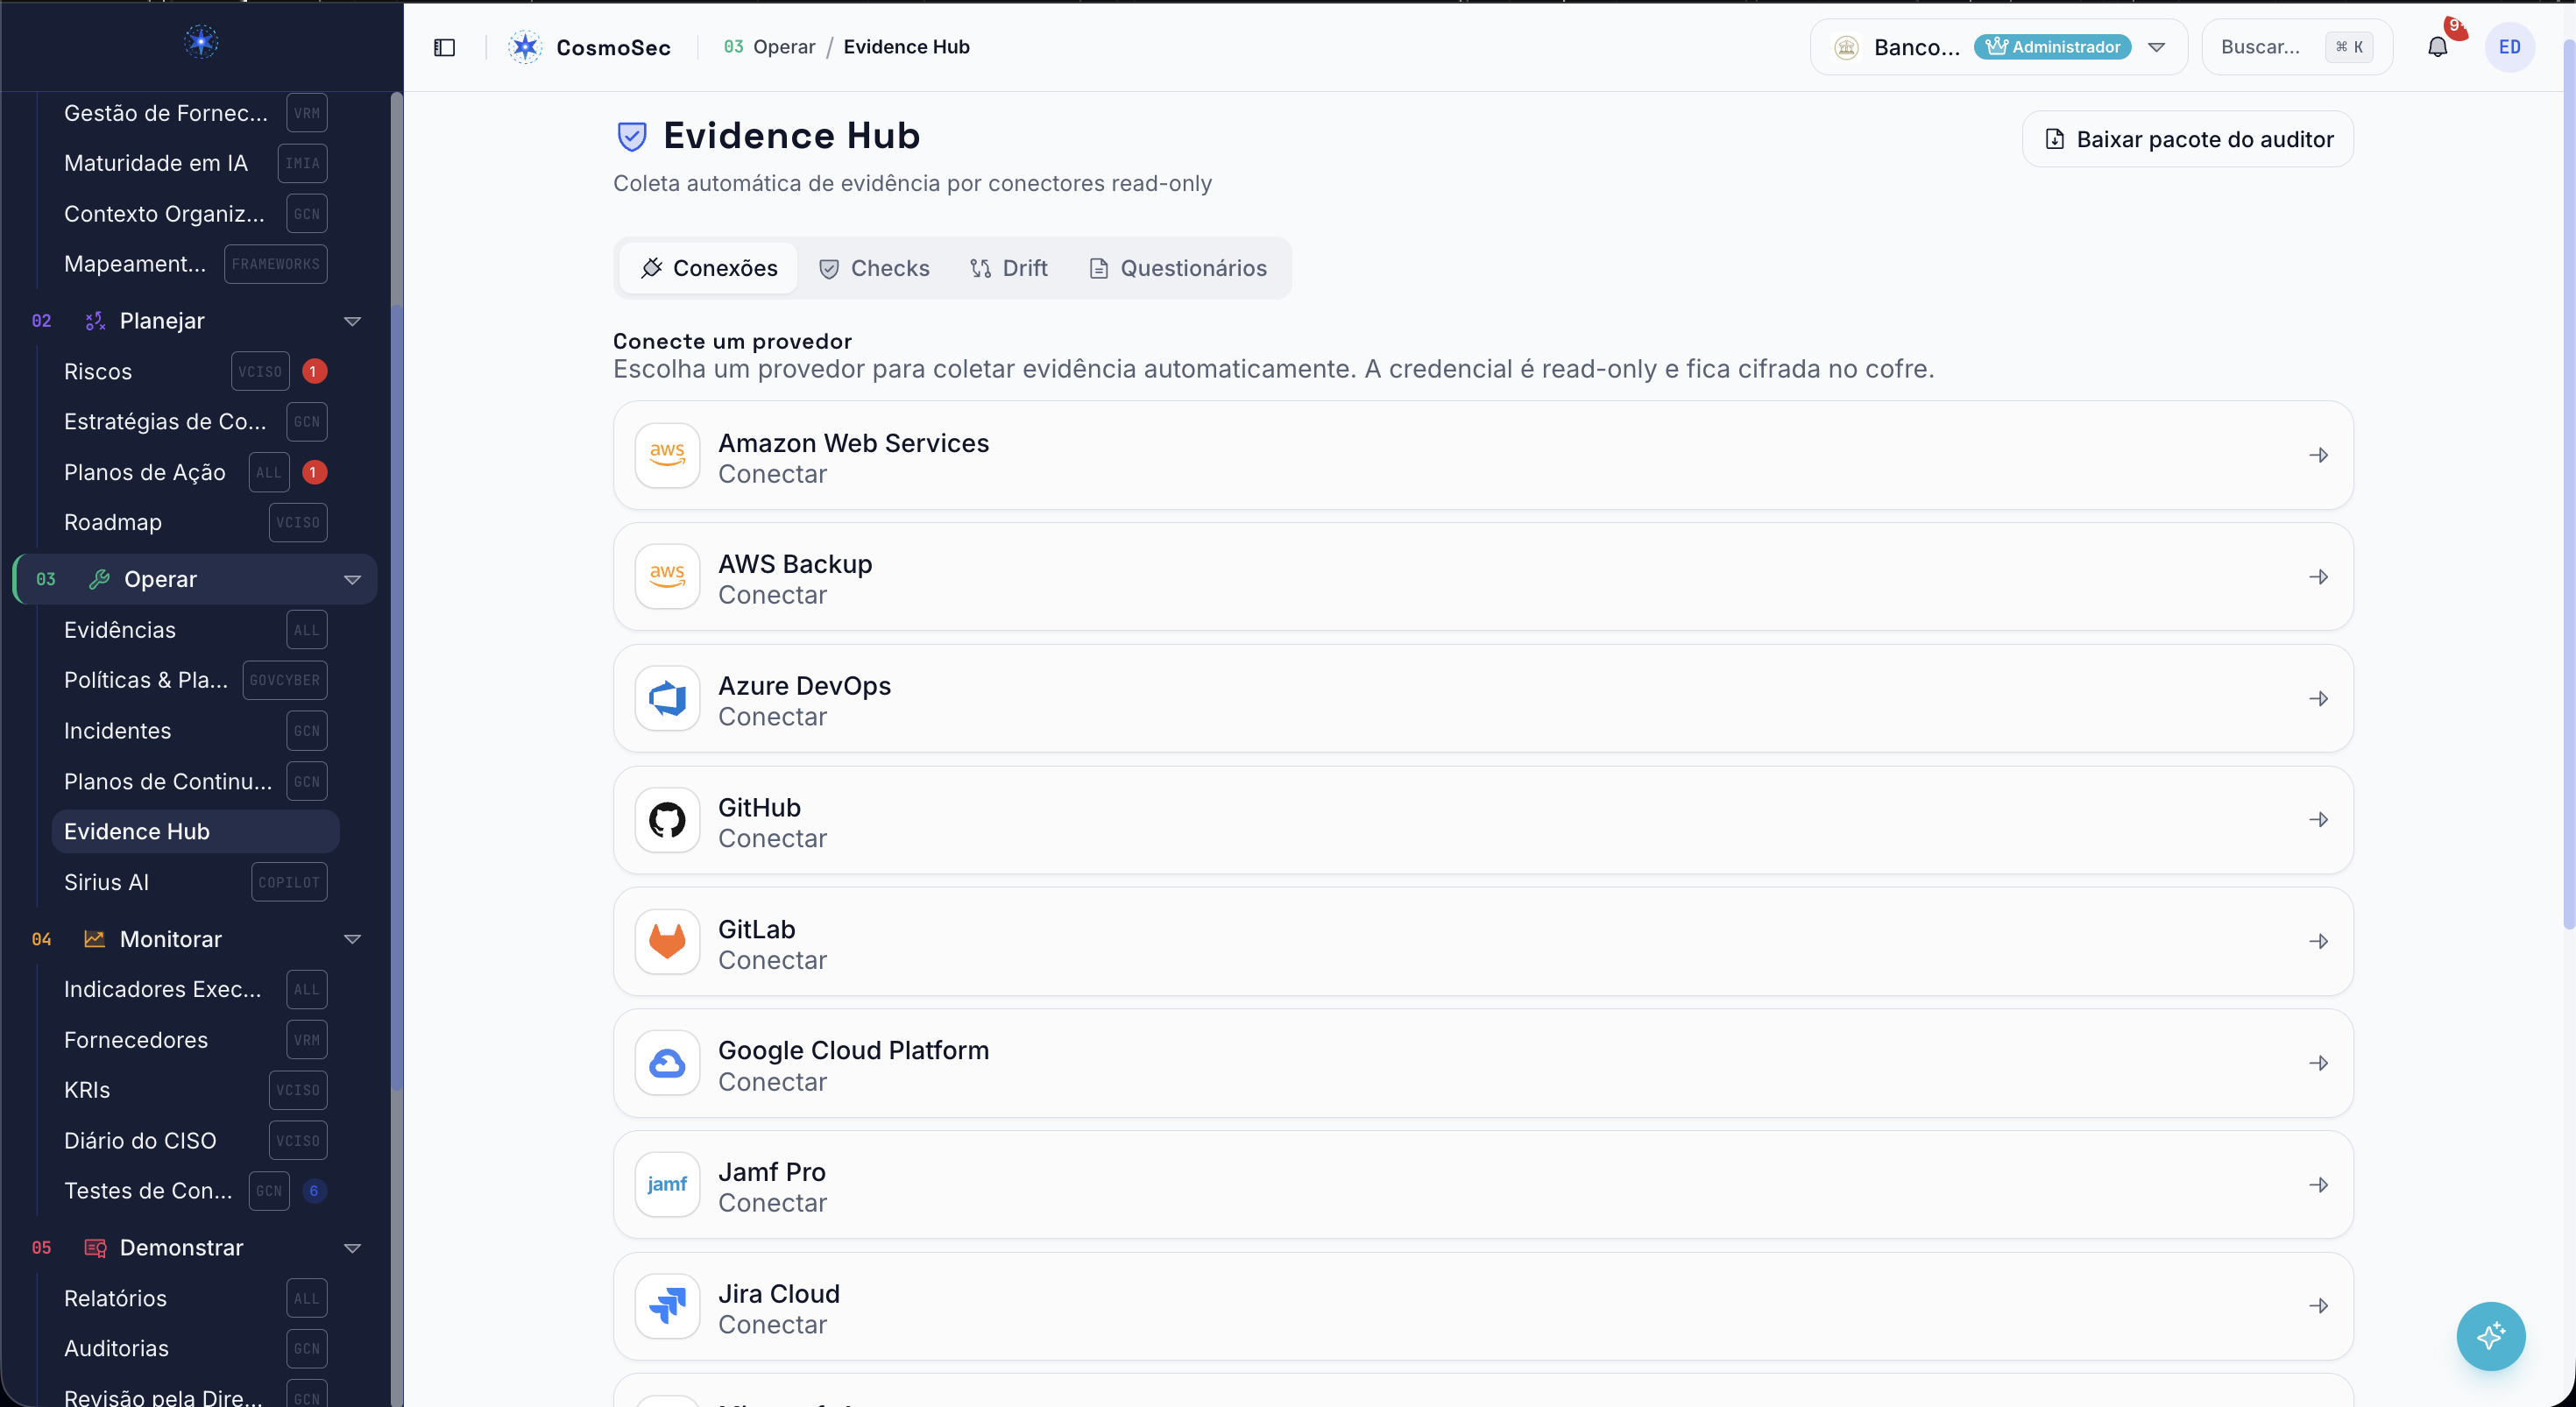Image resolution: width=2576 pixels, height=1407 pixels.
Task: Toggle the sidebar collapse icon
Action: (x=445, y=47)
